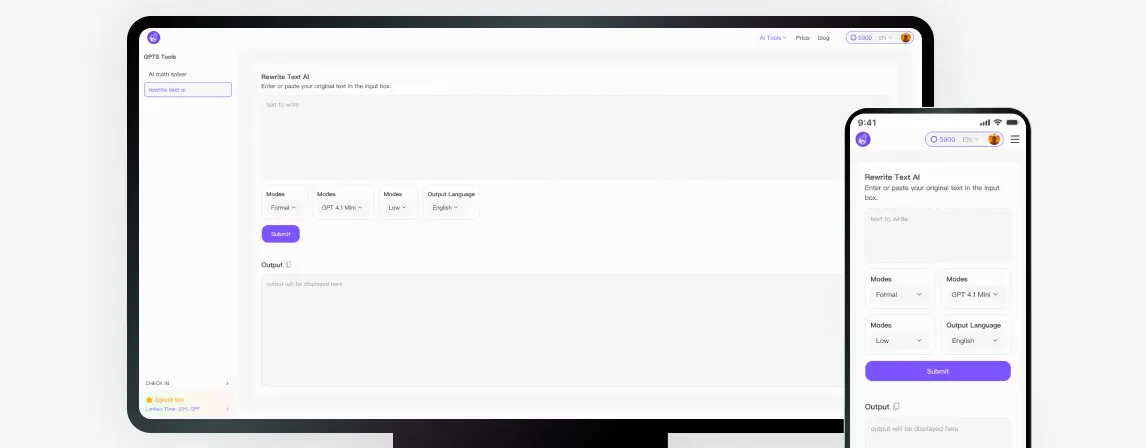Focus the desktop text to write box

574,137
